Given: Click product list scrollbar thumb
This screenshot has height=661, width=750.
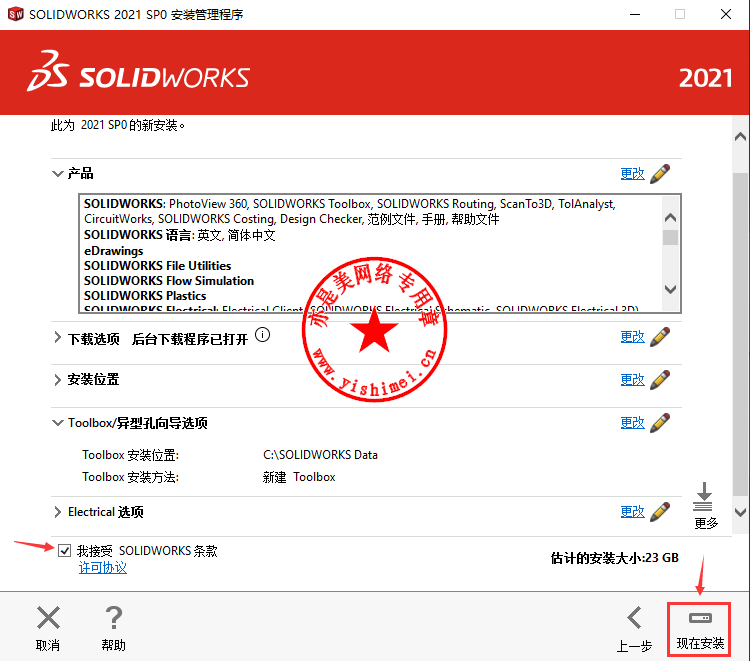Looking at the screenshot, I should 670,237.
